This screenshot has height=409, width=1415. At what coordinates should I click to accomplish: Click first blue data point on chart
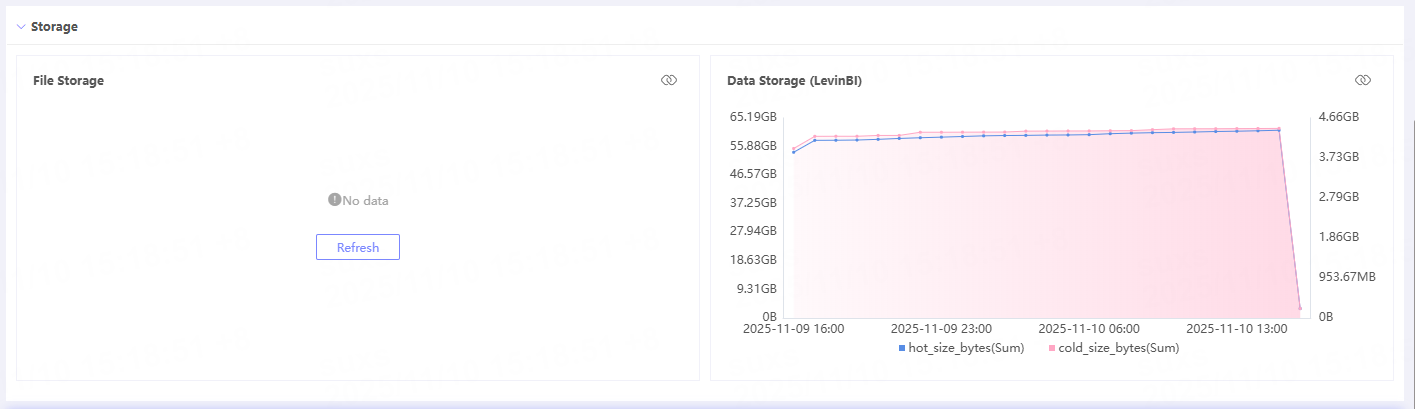click(x=794, y=152)
